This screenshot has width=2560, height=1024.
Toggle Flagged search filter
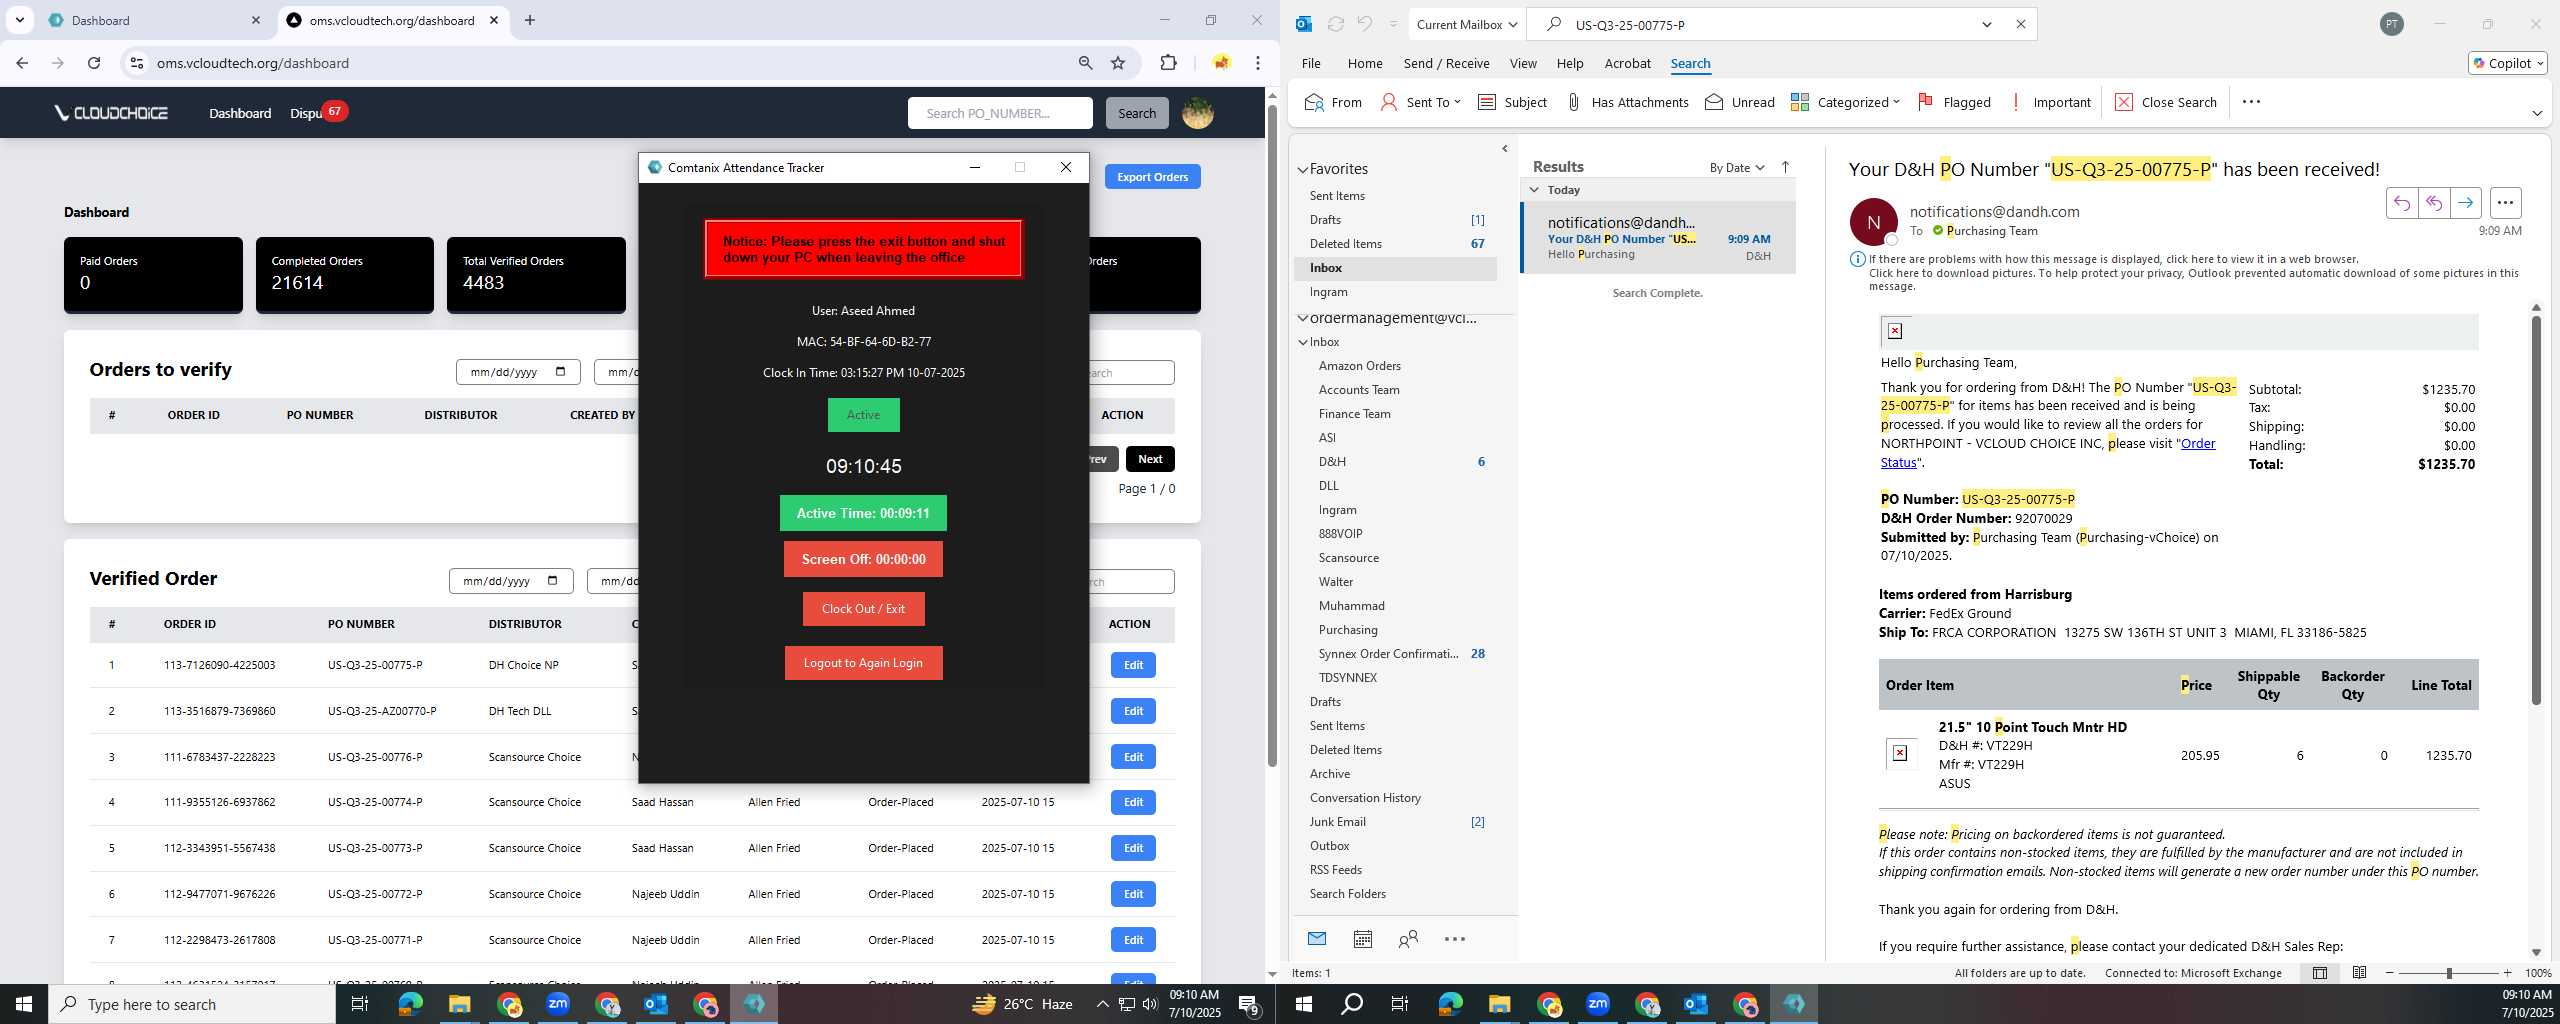(1954, 102)
